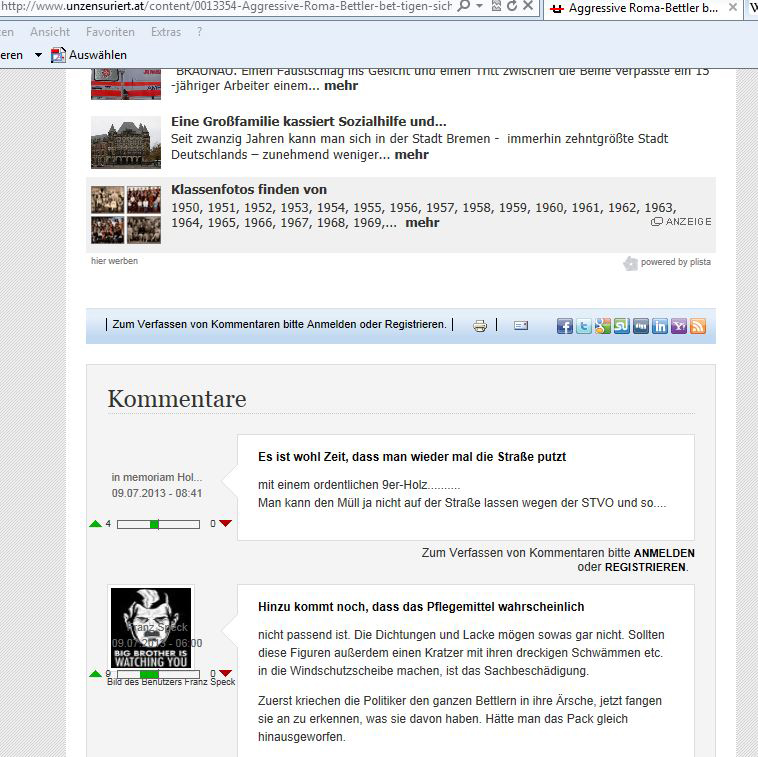Share on LinkedIn icon
The width and height of the screenshot is (758, 757).
pyautogui.click(x=660, y=326)
